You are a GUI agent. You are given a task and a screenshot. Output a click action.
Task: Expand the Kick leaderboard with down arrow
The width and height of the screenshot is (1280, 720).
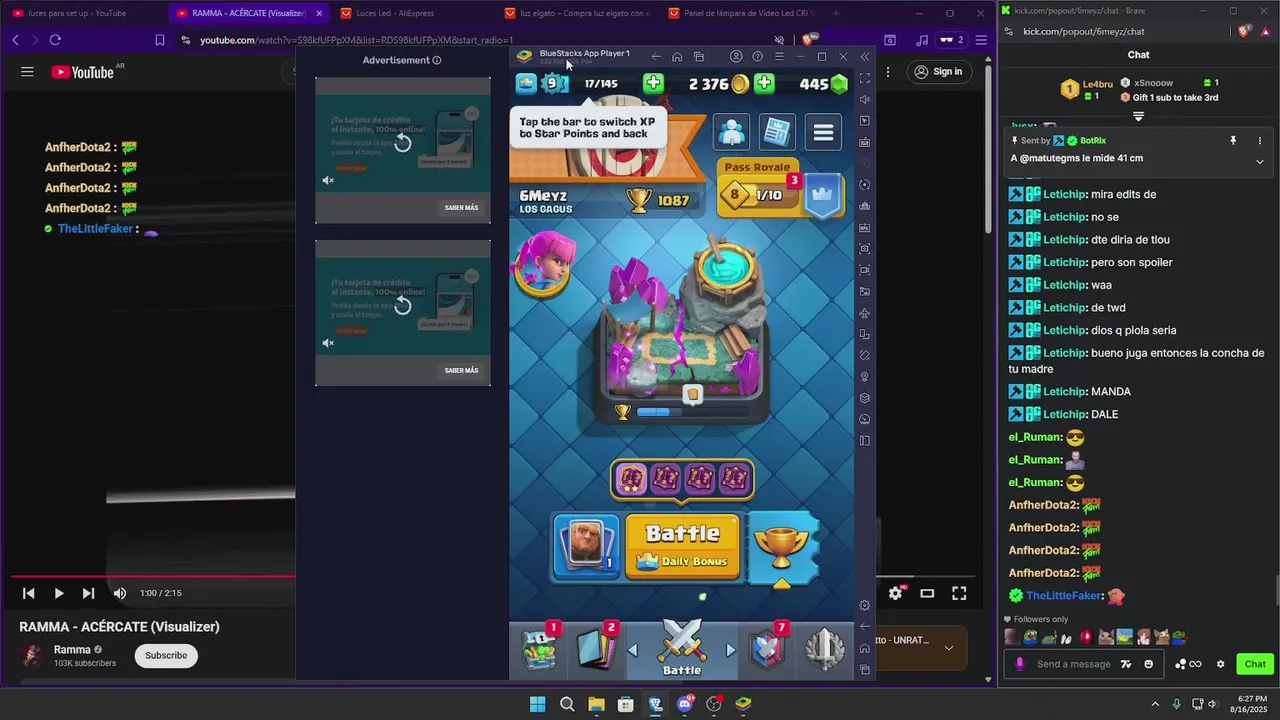(1138, 116)
